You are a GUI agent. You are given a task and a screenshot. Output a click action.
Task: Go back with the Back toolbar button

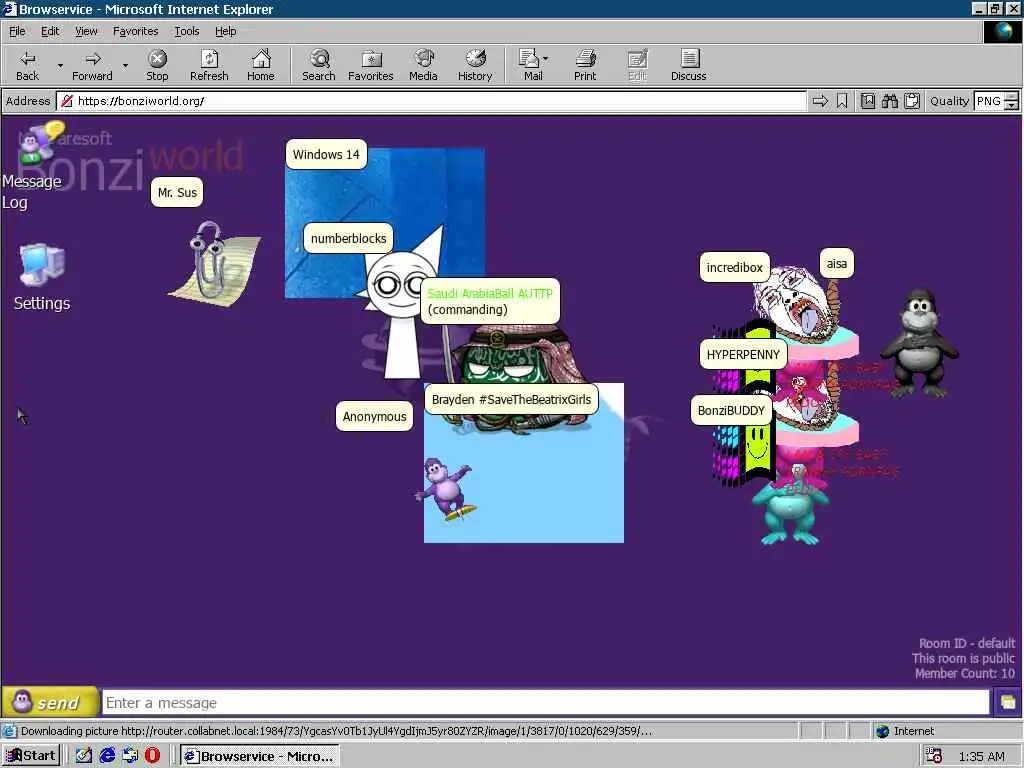[27, 65]
